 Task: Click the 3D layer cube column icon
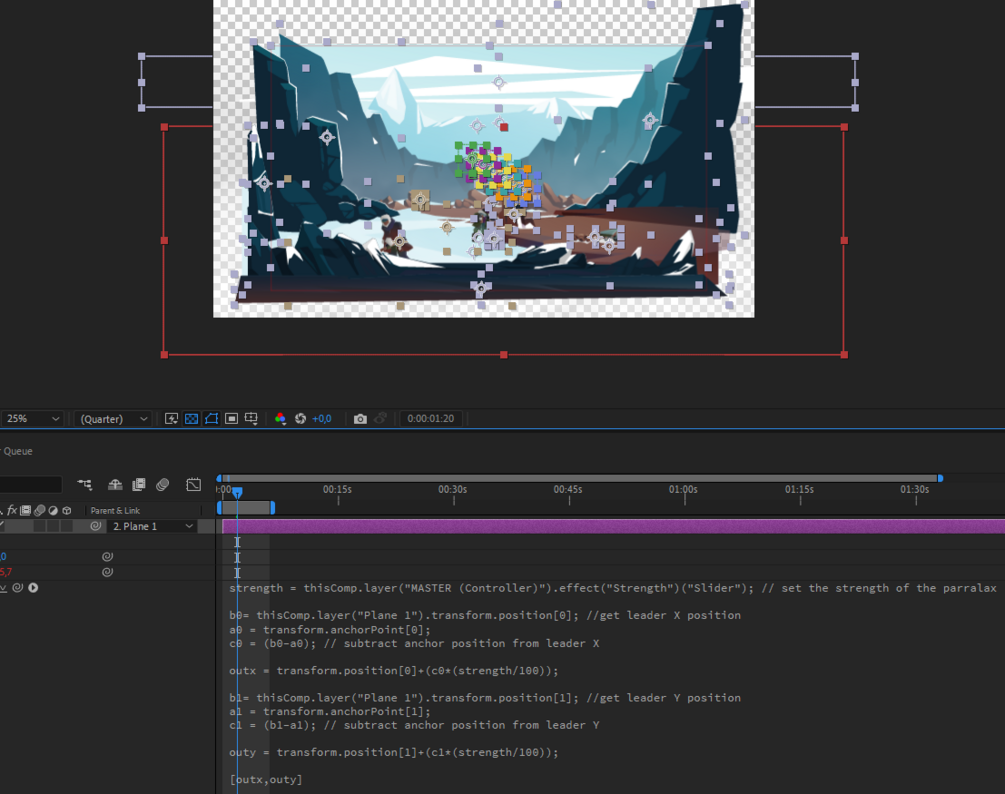(x=67, y=510)
